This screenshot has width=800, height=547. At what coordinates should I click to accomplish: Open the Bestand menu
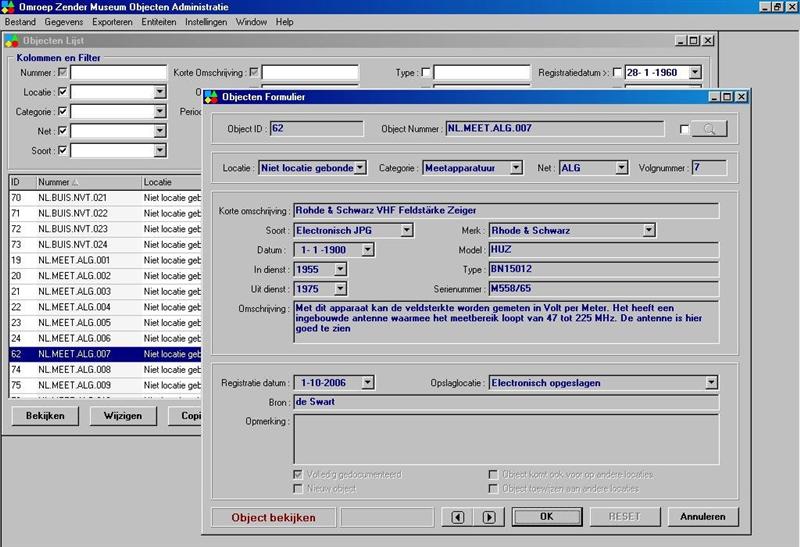tap(20, 22)
